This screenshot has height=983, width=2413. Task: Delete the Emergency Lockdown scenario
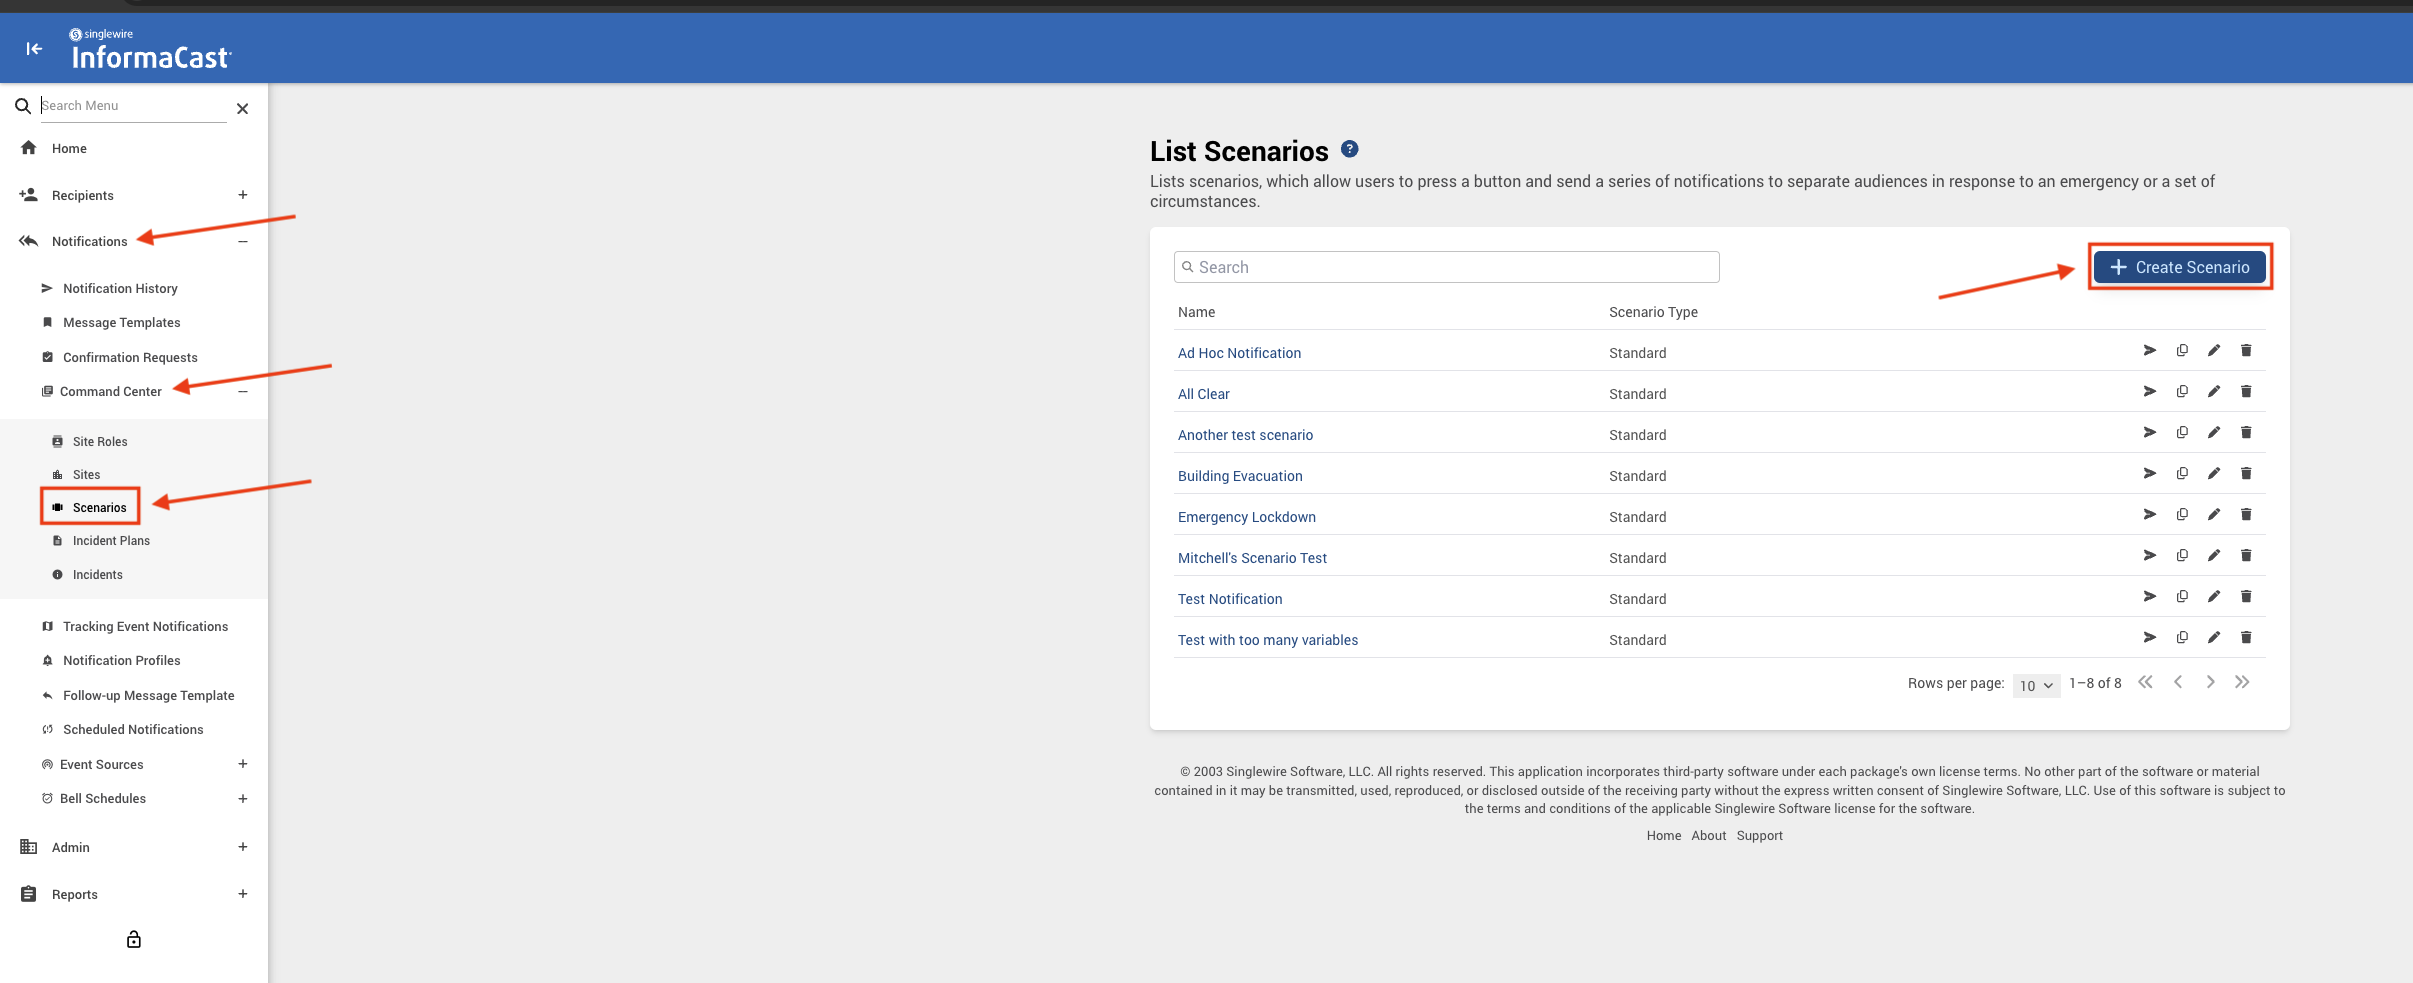(2246, 514)
